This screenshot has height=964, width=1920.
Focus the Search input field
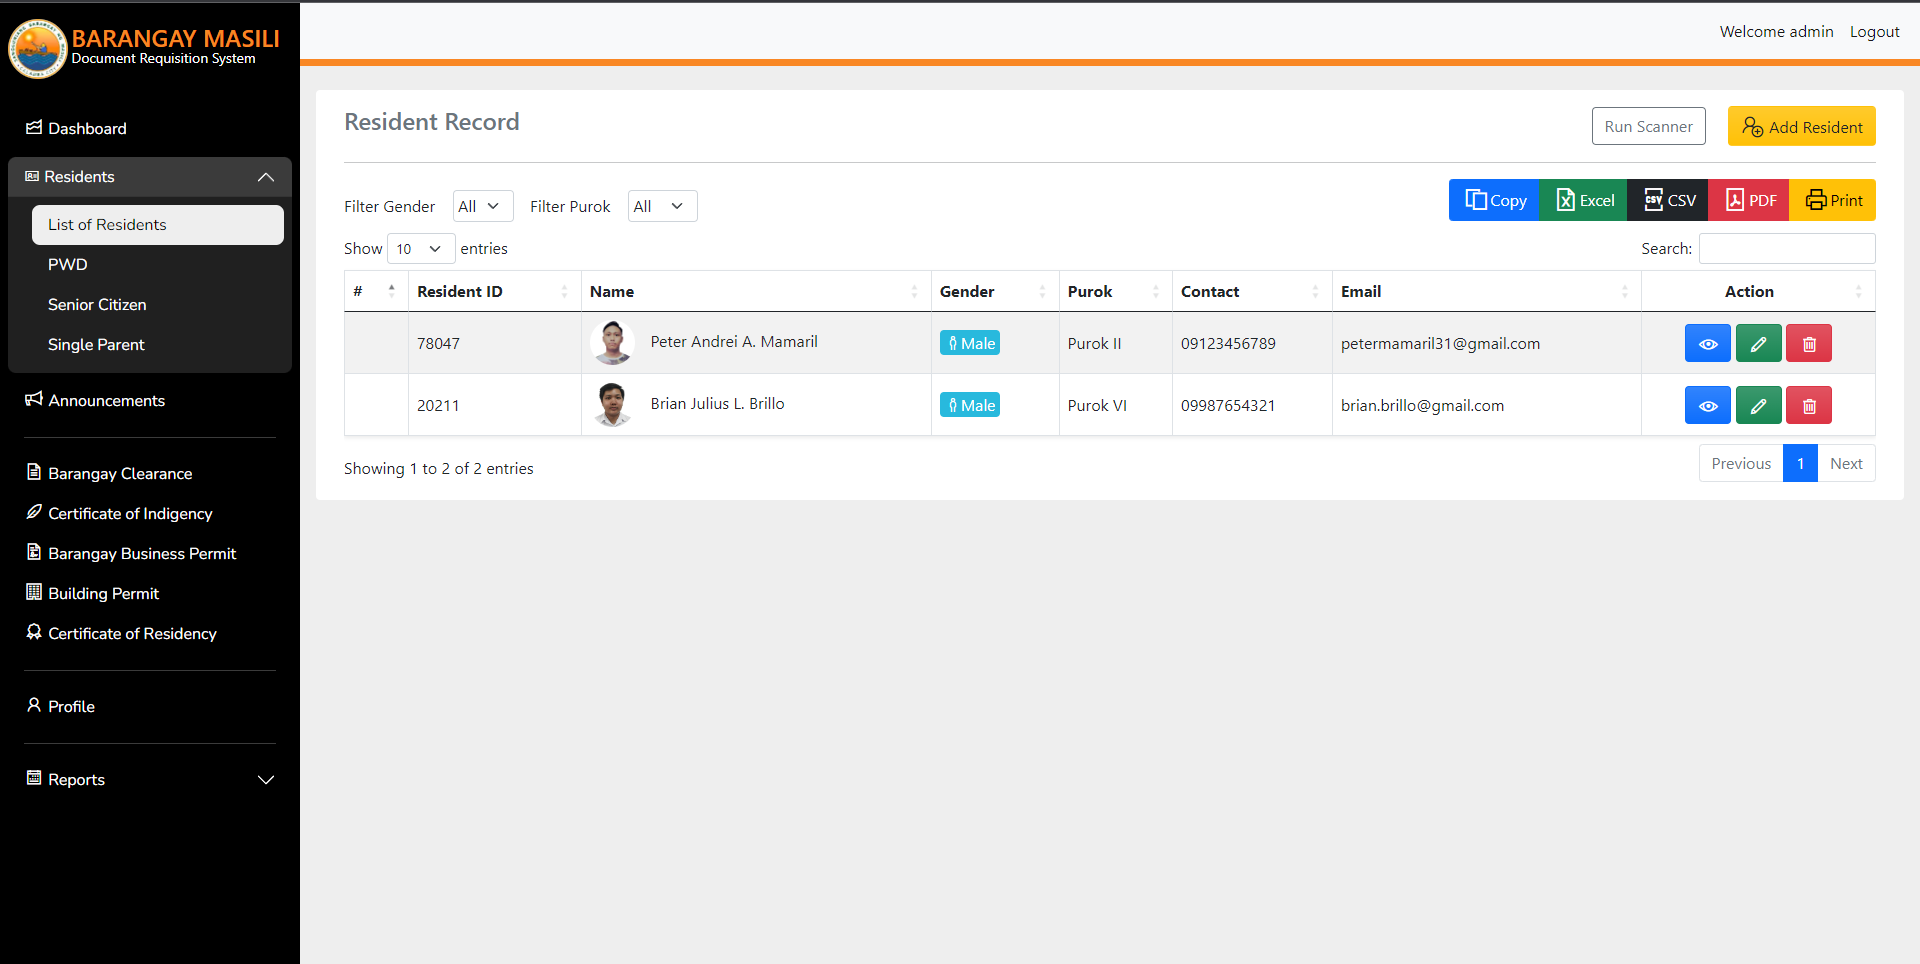pos(1786,249)
